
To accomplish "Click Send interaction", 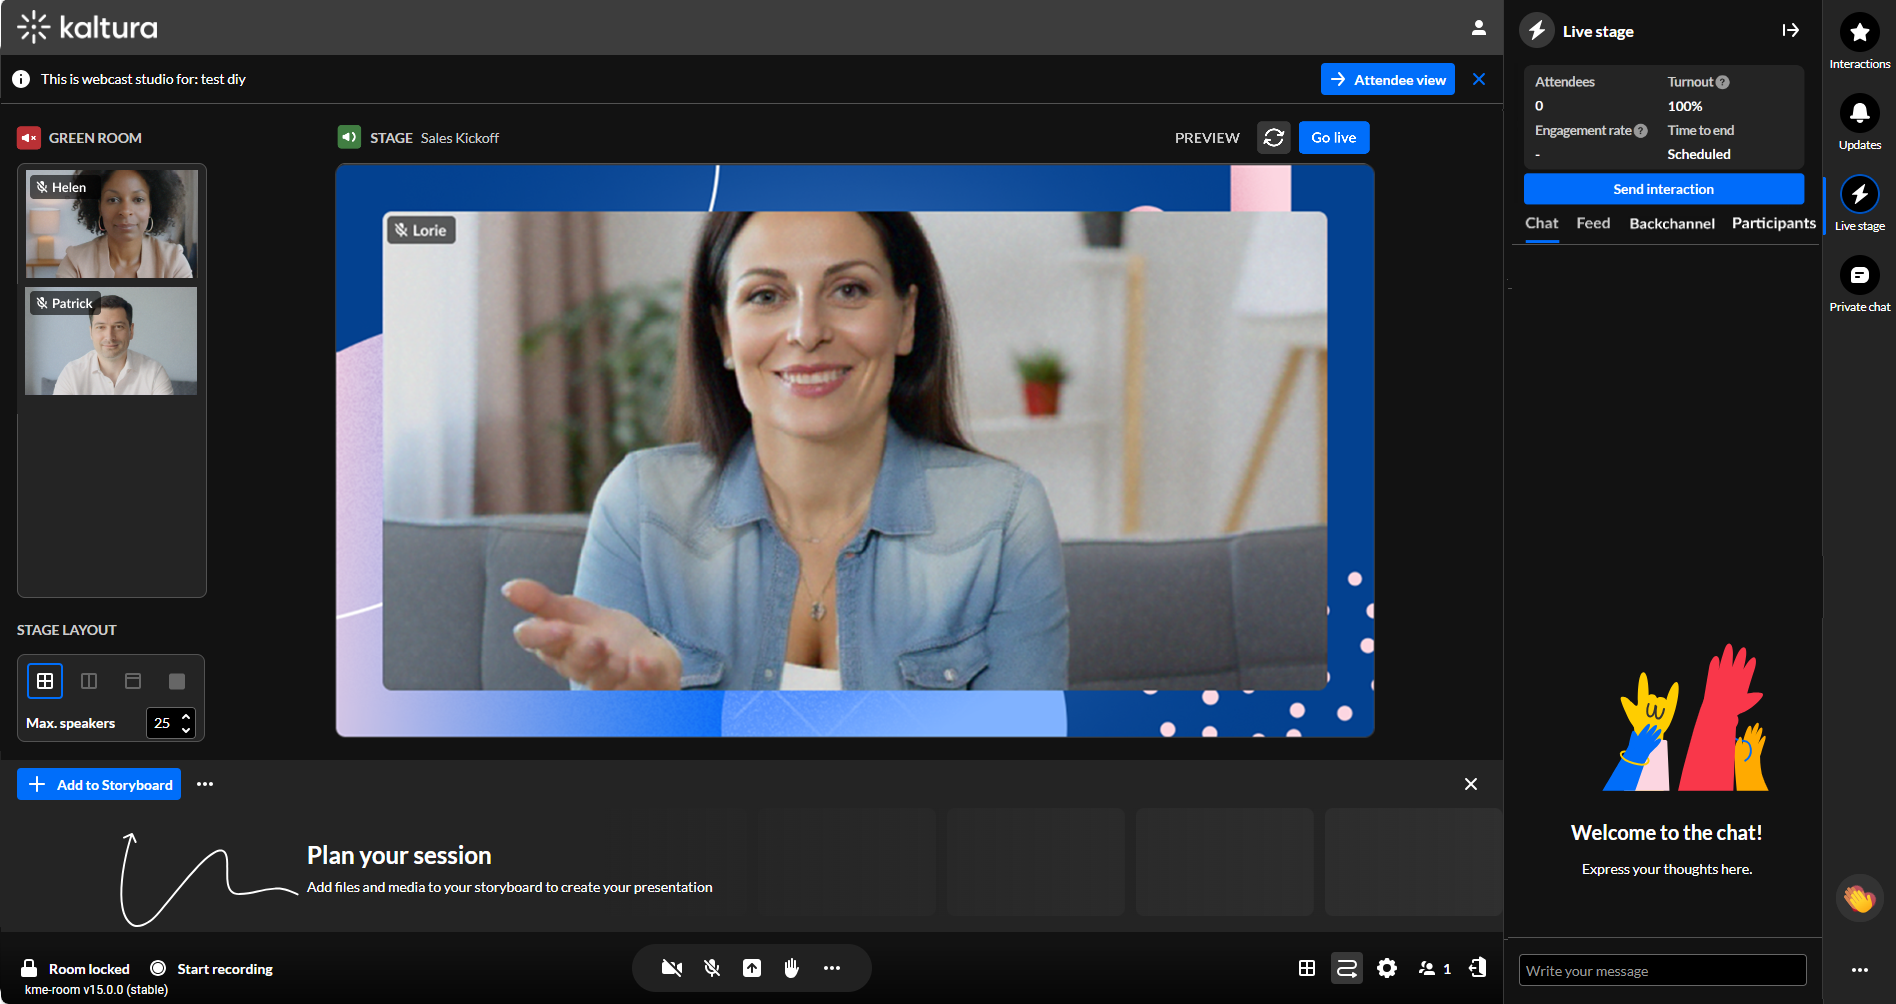I will 1664,189.
